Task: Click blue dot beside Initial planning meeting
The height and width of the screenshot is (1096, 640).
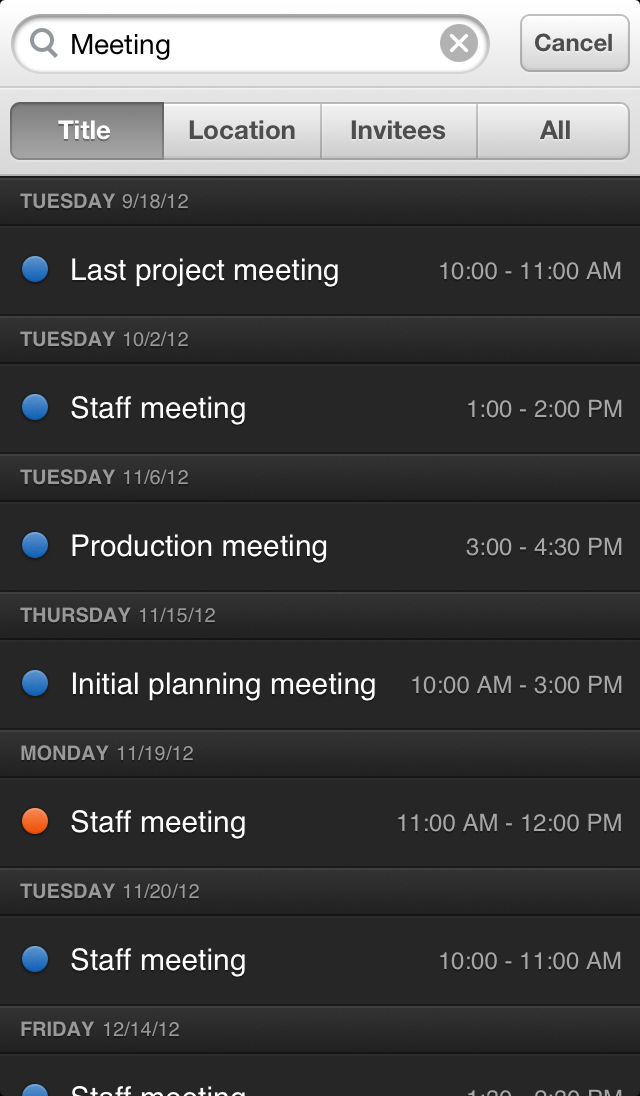Action: tap(35, 683)
